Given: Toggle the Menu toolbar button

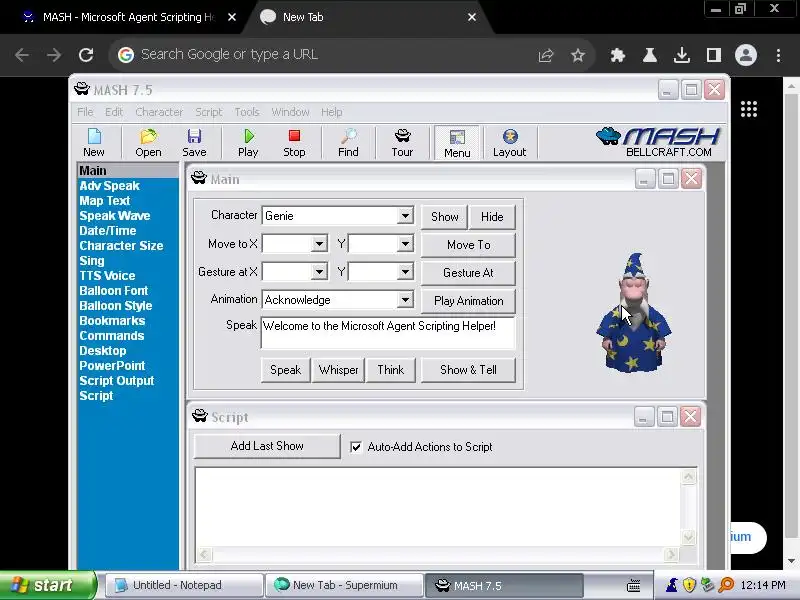Looking at the screenshot, I should click(x=457, y=143).
